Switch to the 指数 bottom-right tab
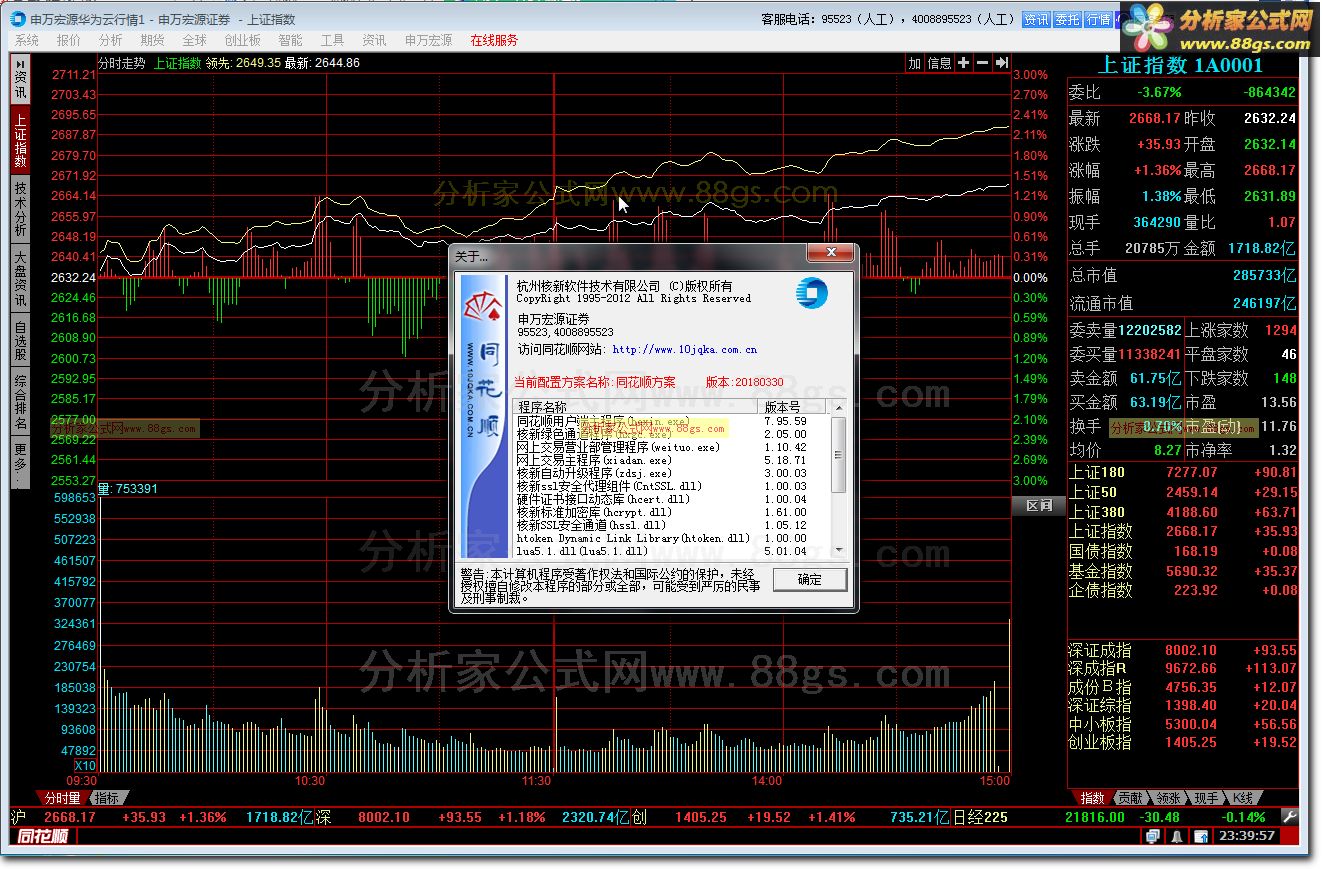This screenshot has width=1322, height=869. pos(1093,798)
